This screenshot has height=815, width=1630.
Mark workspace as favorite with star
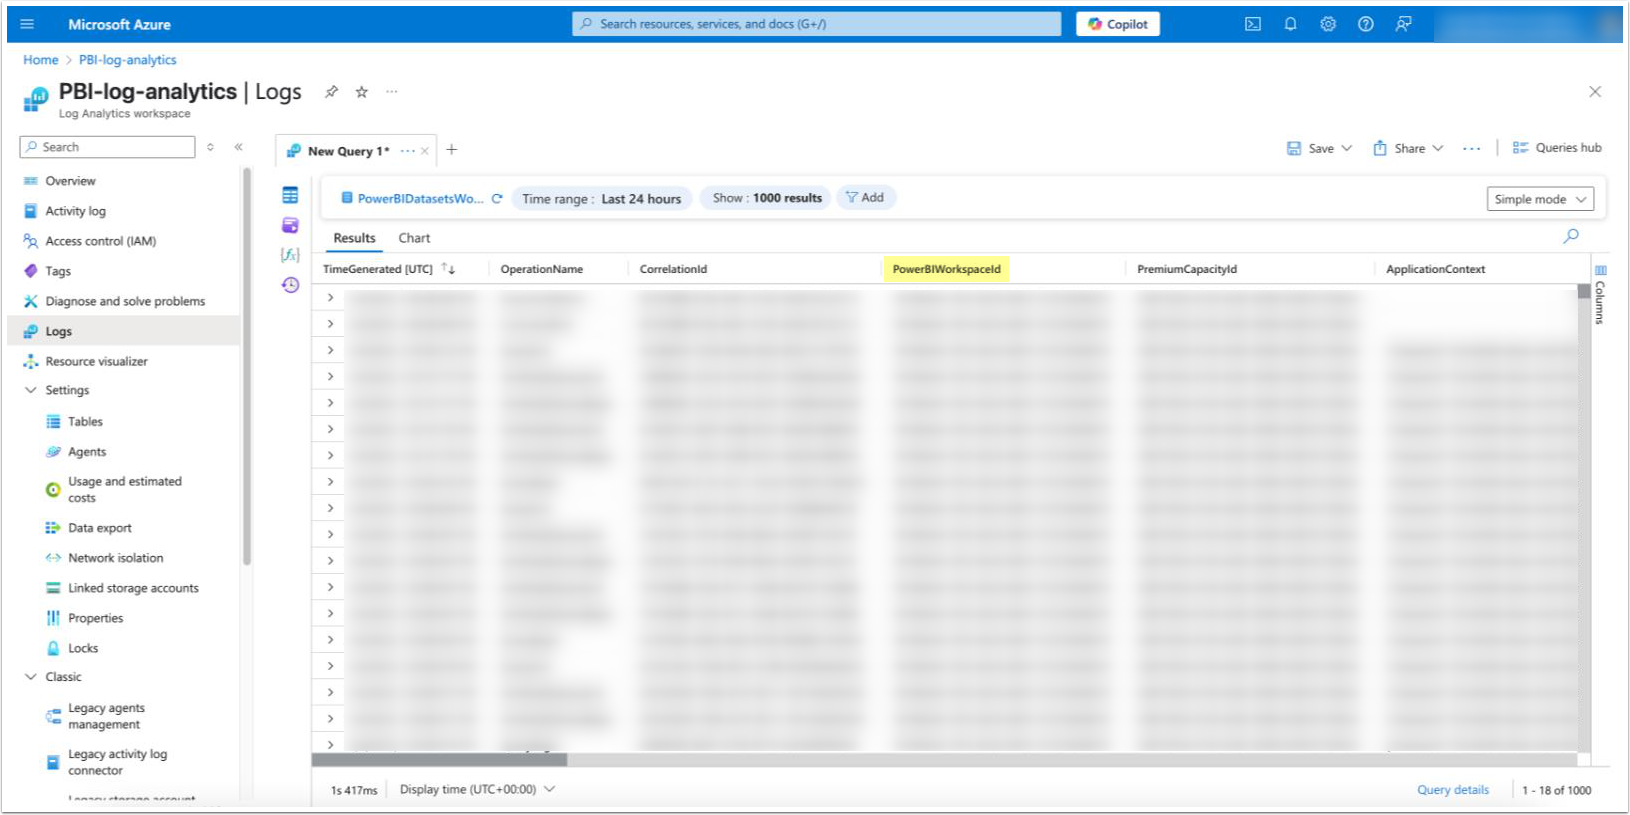click(362, 92)
